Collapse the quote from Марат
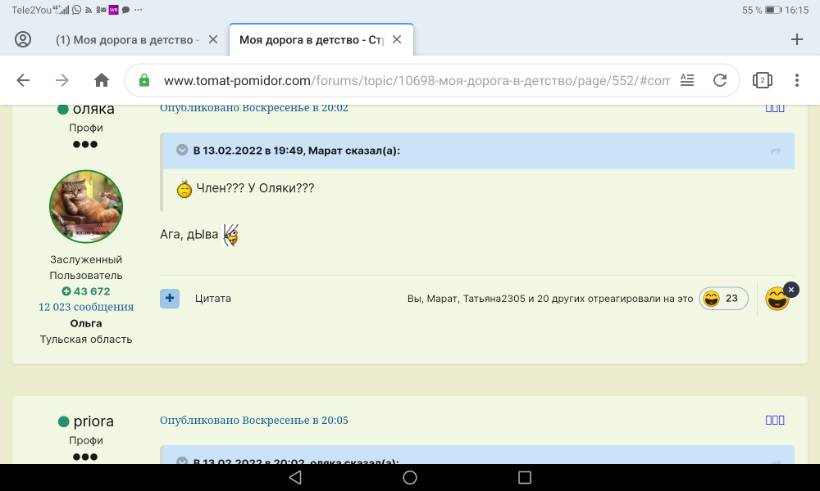This screenshot has width=820, height=491. click(x=182, y=150)
